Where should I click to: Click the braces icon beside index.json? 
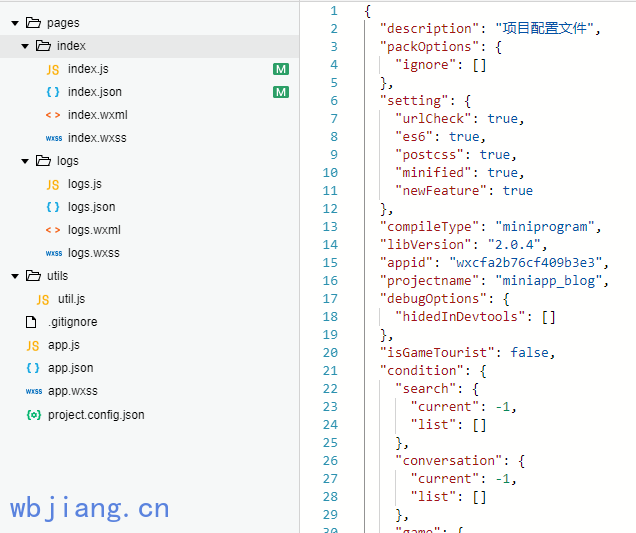53,92
